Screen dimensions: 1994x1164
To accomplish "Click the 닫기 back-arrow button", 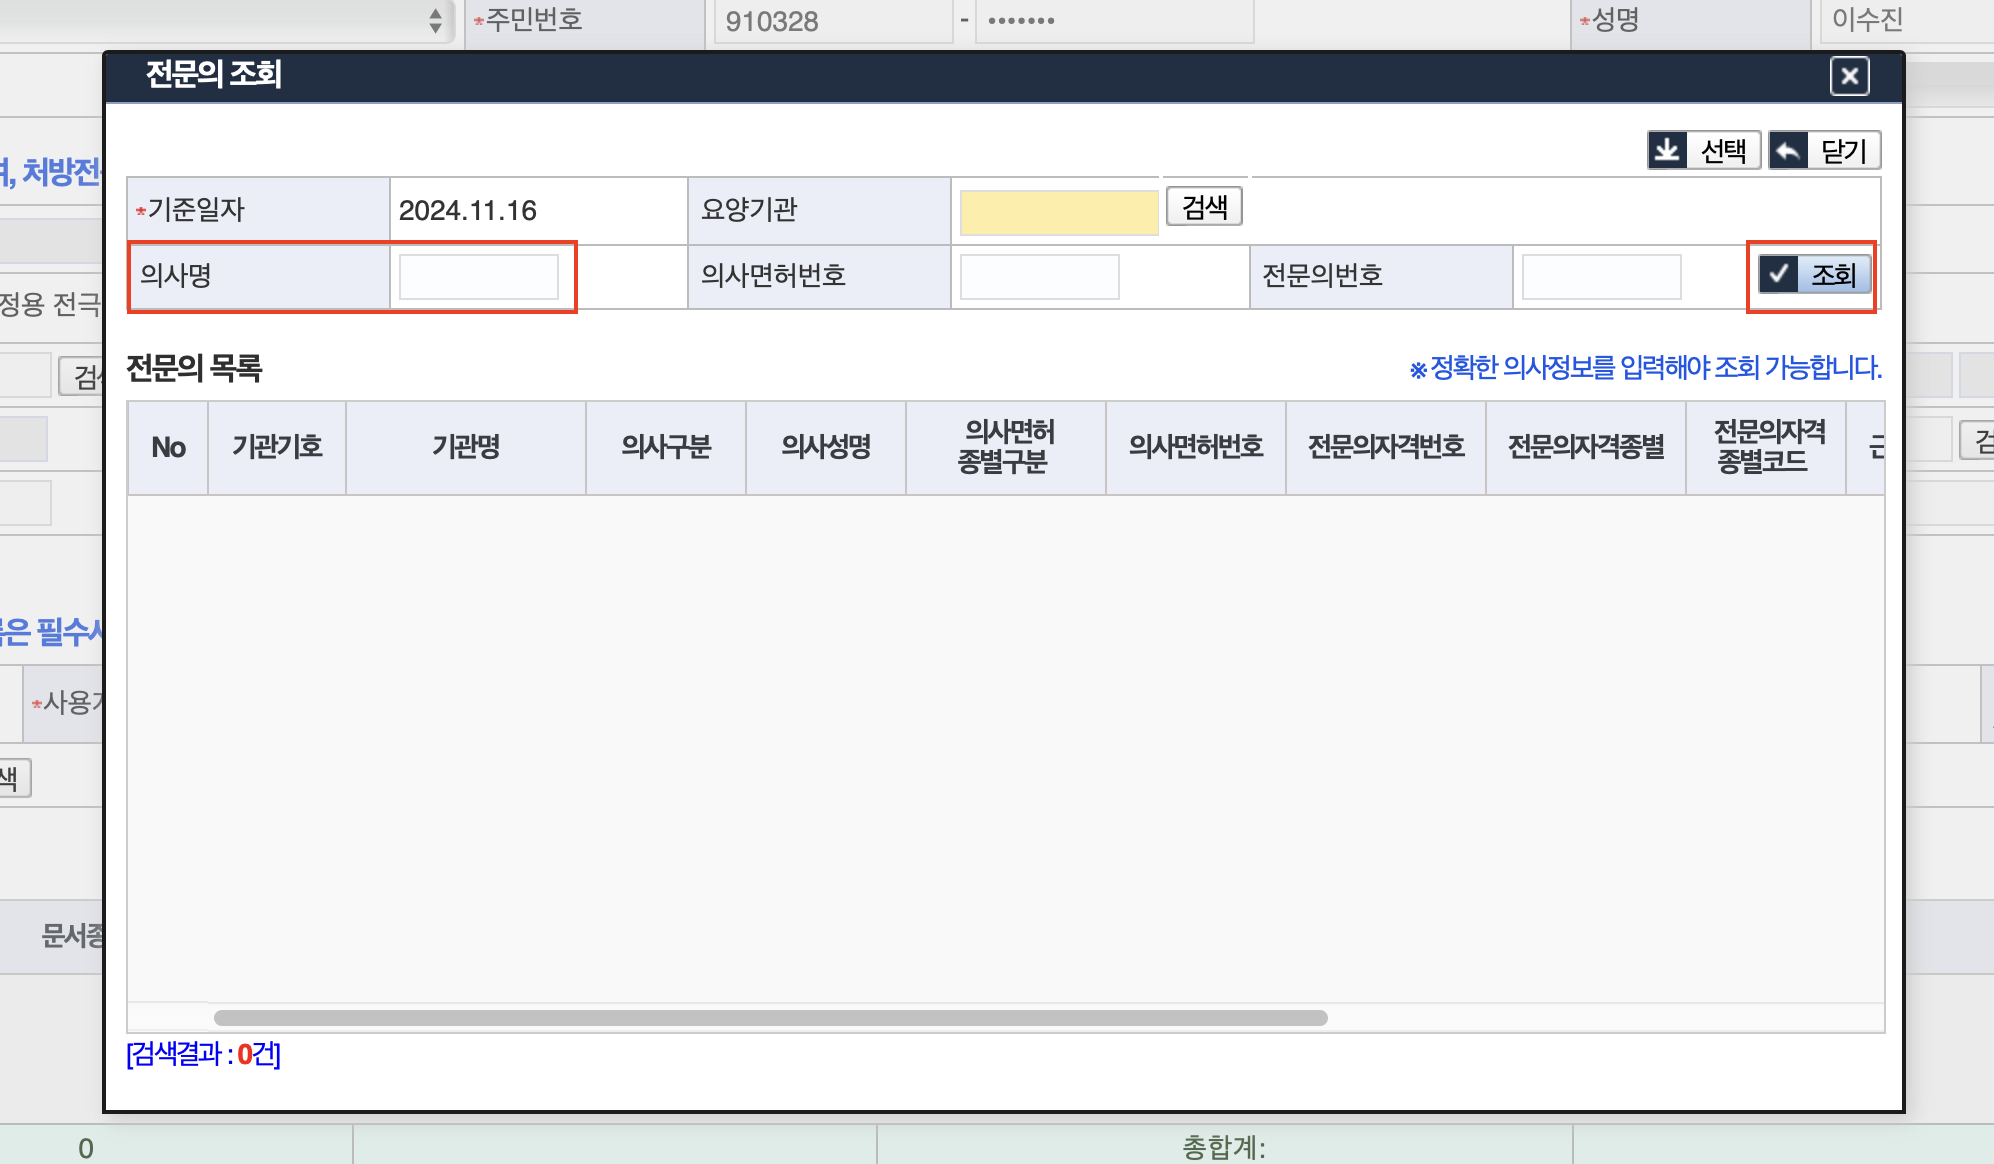I will point(1824,151).
